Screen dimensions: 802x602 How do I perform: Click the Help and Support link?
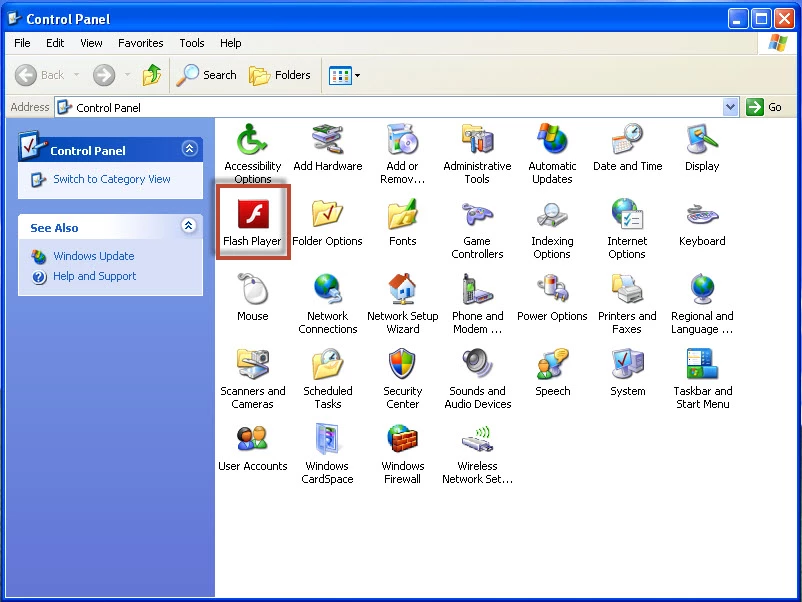pos(95,276)
